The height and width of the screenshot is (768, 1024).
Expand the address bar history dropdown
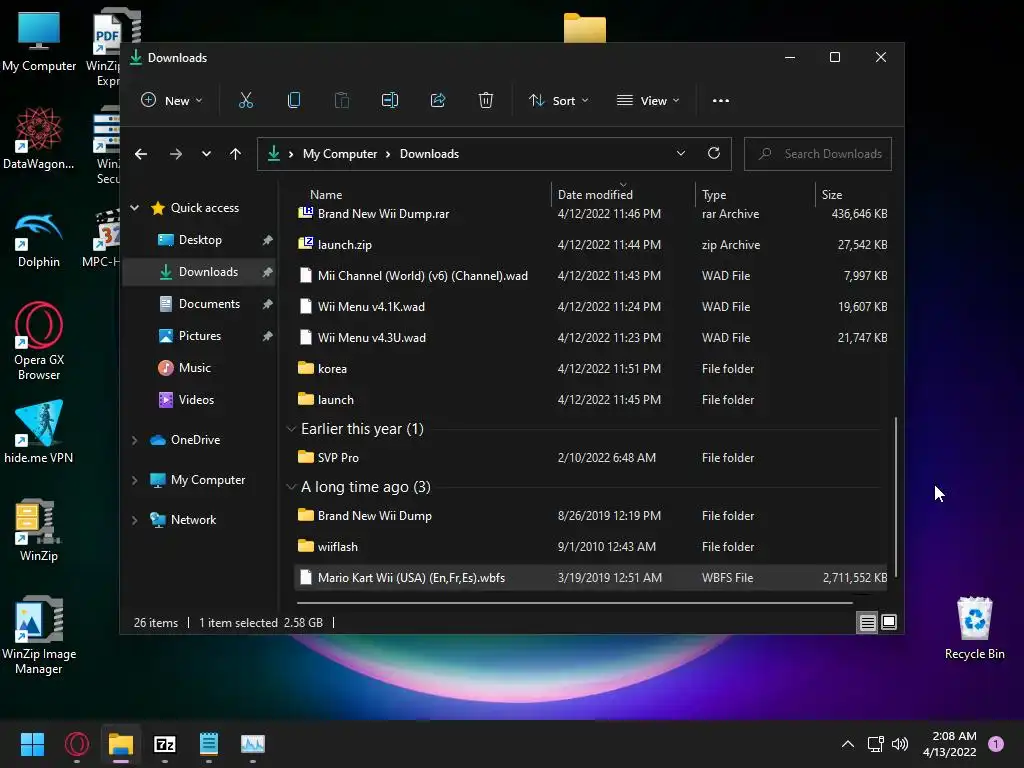(680, 153)
